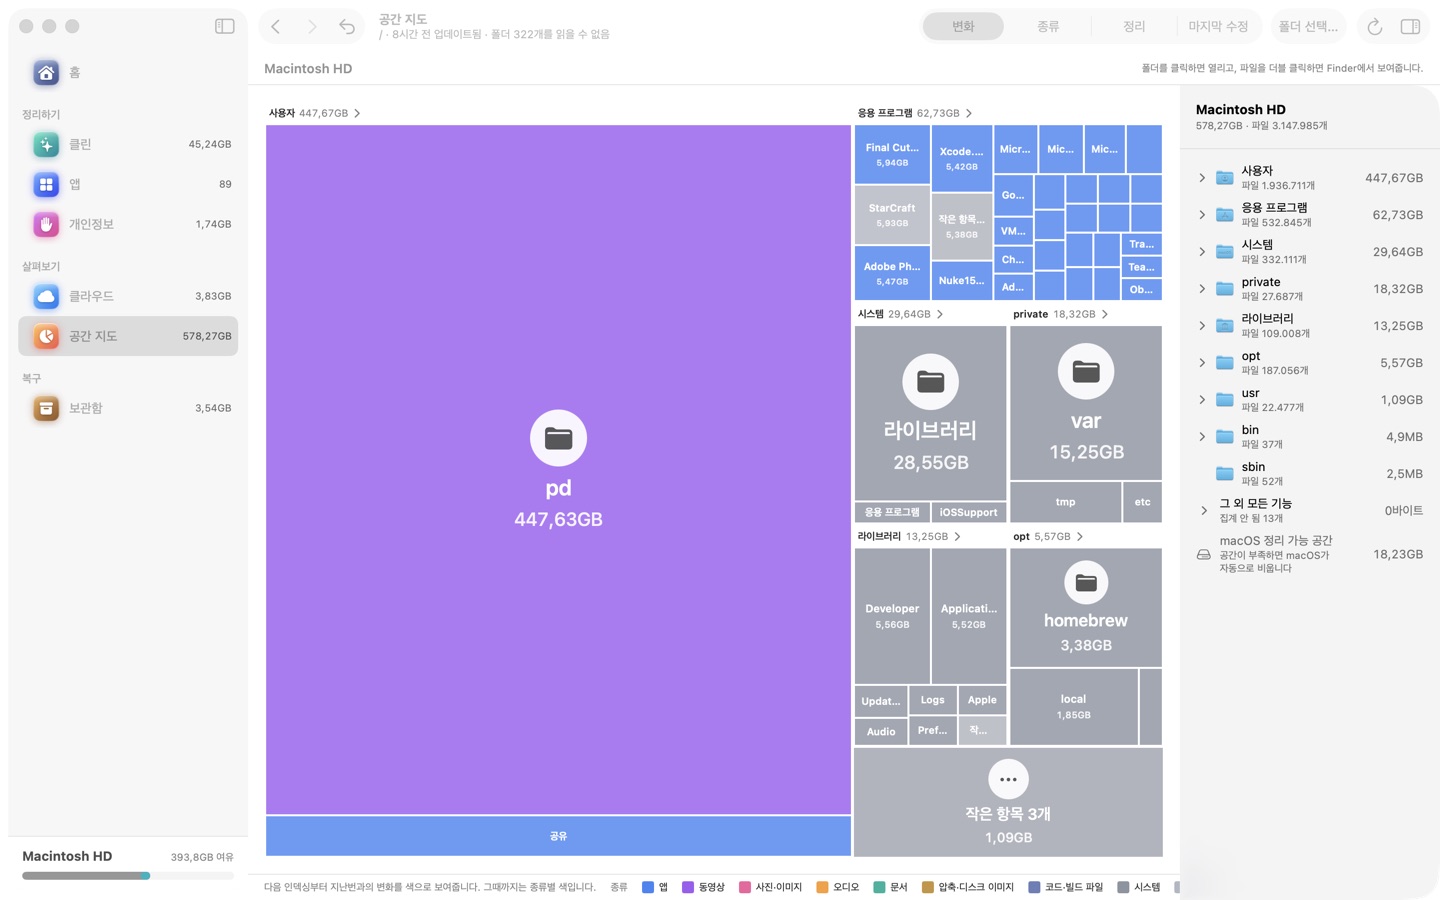Select the 공유 block in treemap

[x=558, y=836]
